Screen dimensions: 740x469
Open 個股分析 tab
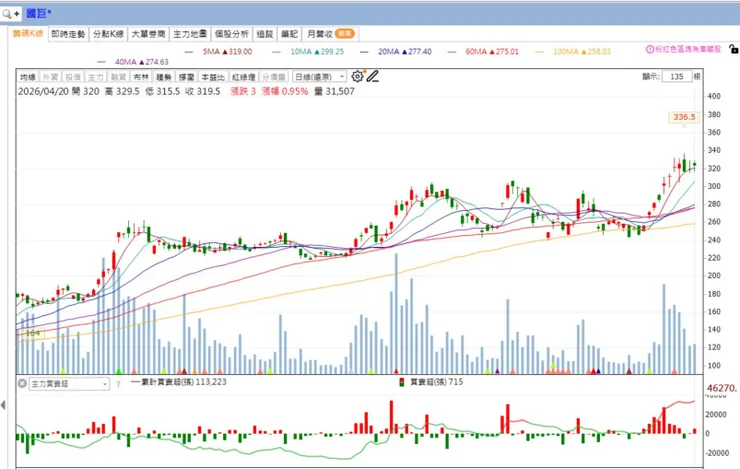point(231,34)
